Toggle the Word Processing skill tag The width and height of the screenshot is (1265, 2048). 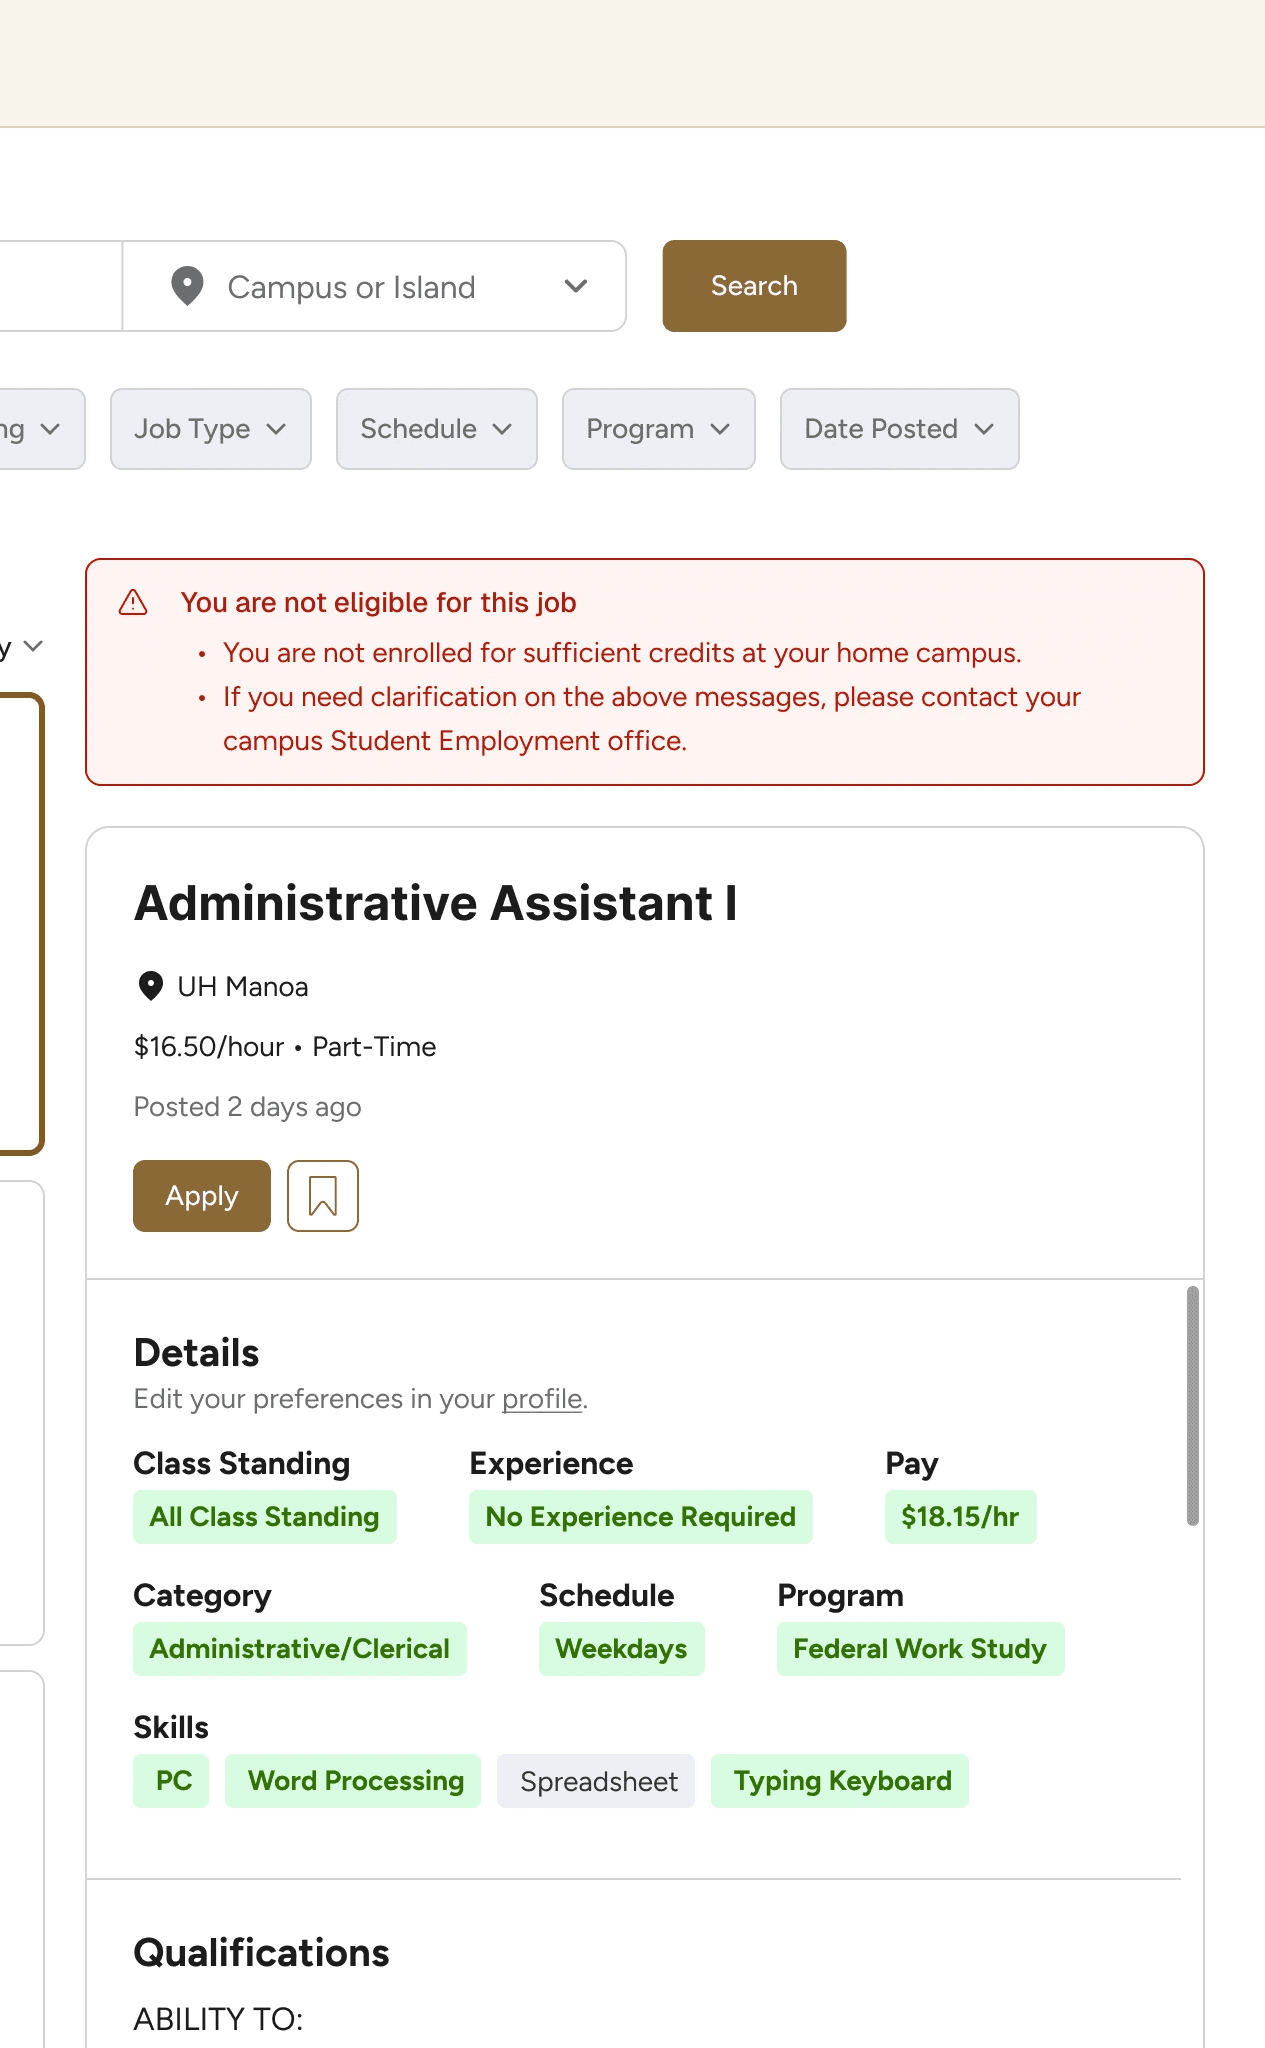355,1781
